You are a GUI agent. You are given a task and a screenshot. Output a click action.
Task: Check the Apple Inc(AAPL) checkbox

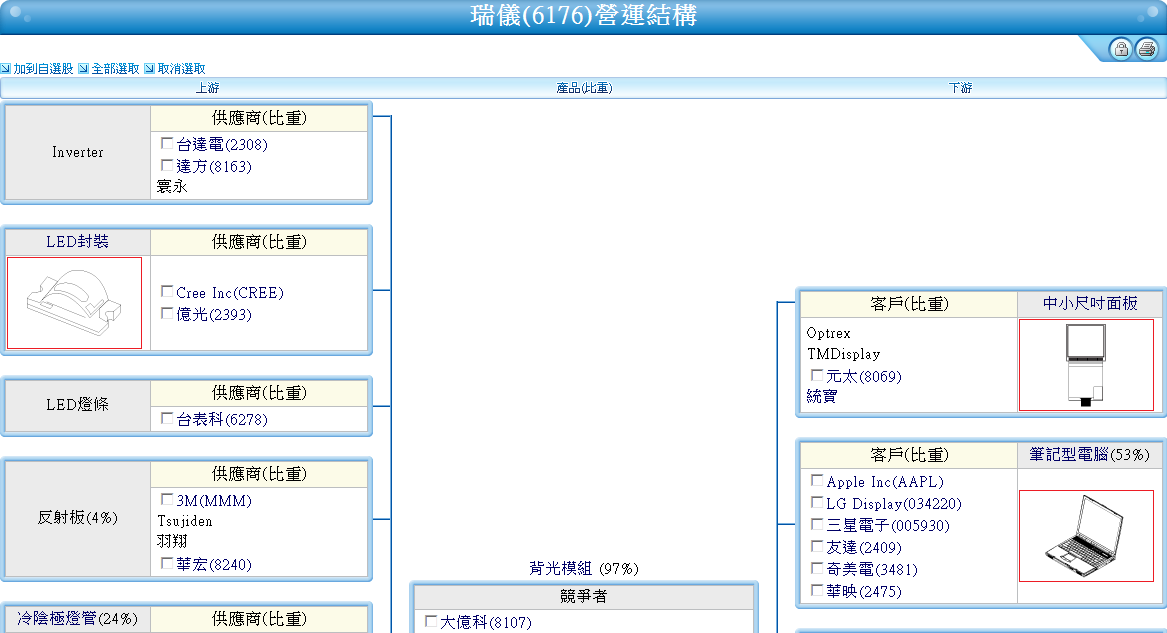click(817, 481)
